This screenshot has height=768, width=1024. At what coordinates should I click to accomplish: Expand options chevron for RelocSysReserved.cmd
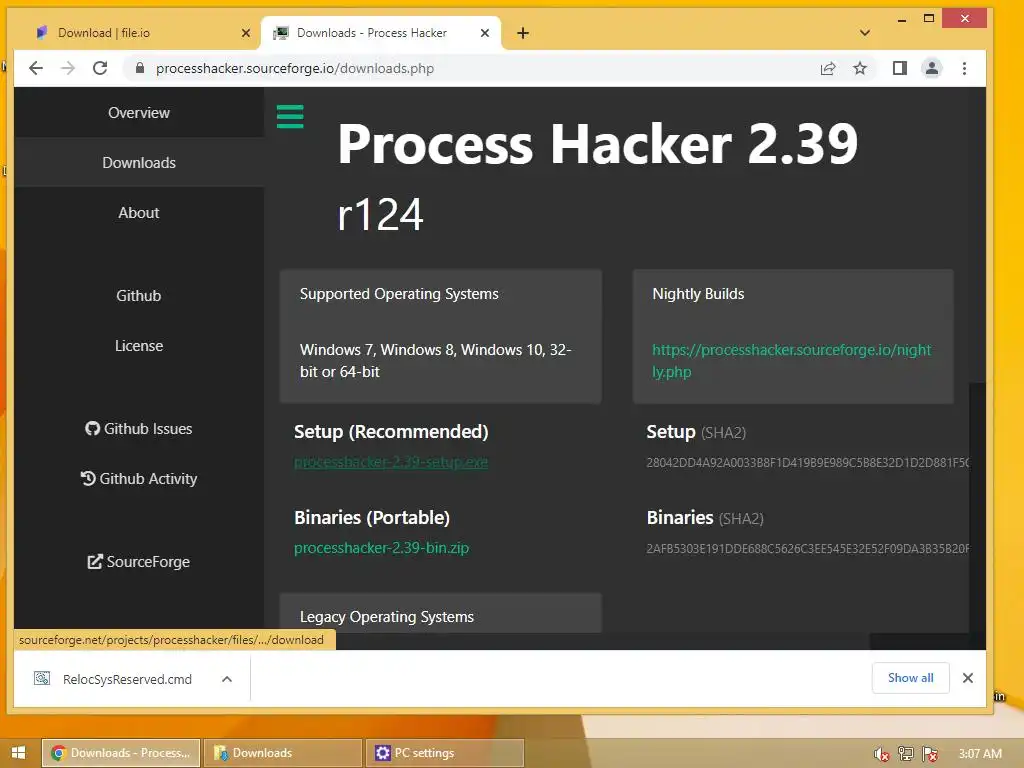[227, 679]
